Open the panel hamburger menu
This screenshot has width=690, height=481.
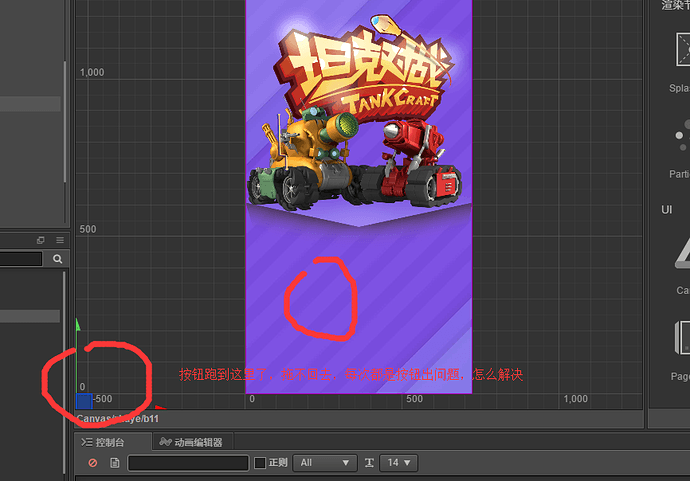click(x=60, y=240)
